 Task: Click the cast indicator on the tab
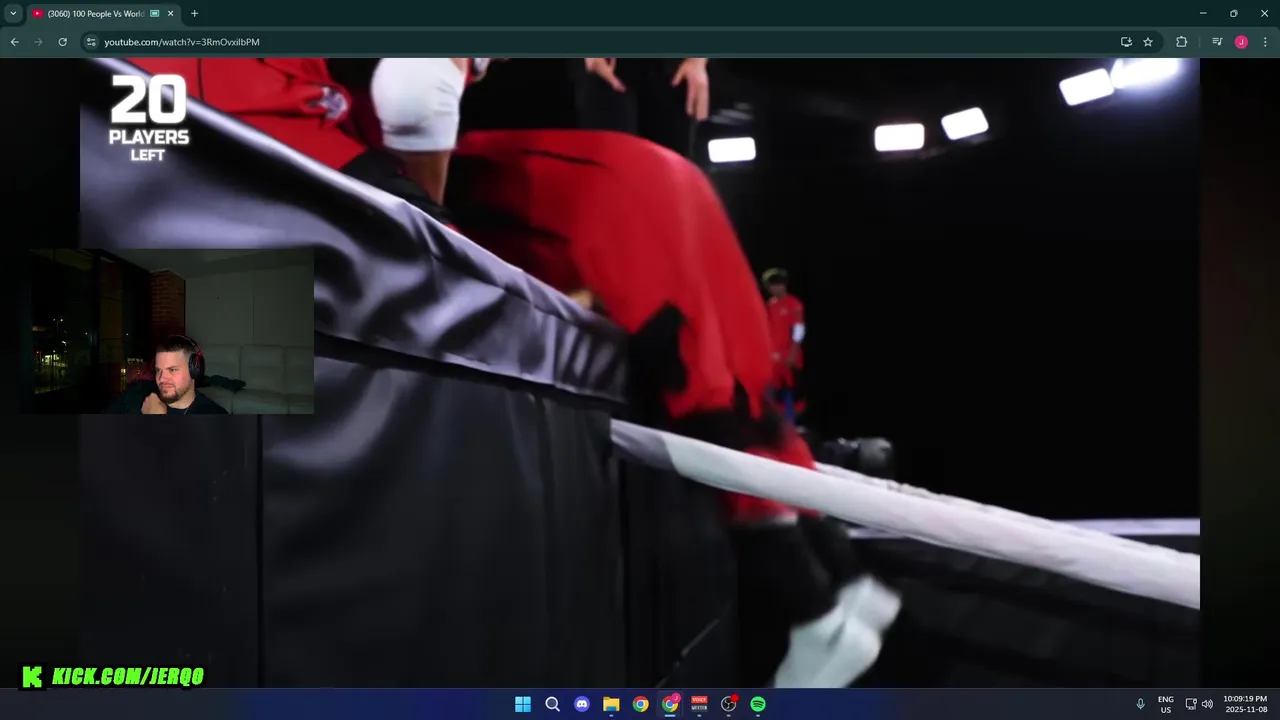(x=155, y=14)
